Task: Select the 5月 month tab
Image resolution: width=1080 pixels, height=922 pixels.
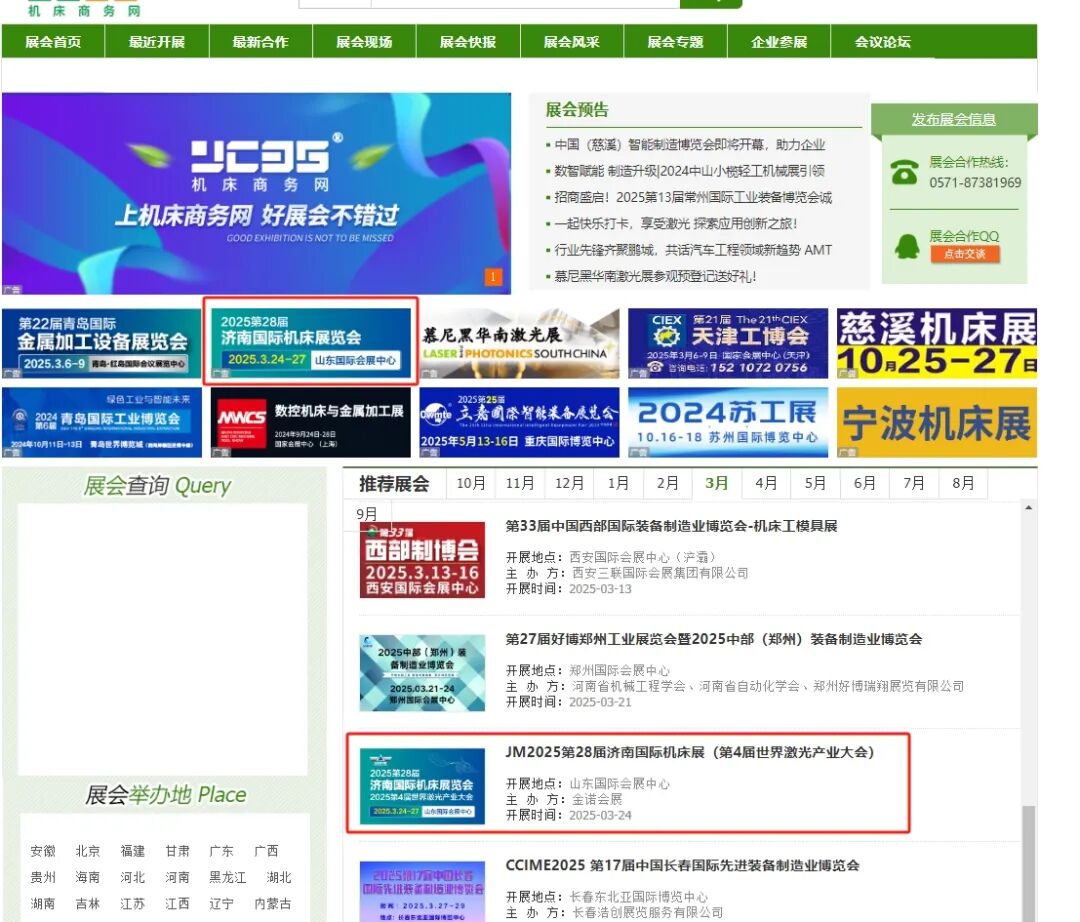Action: 816,483
